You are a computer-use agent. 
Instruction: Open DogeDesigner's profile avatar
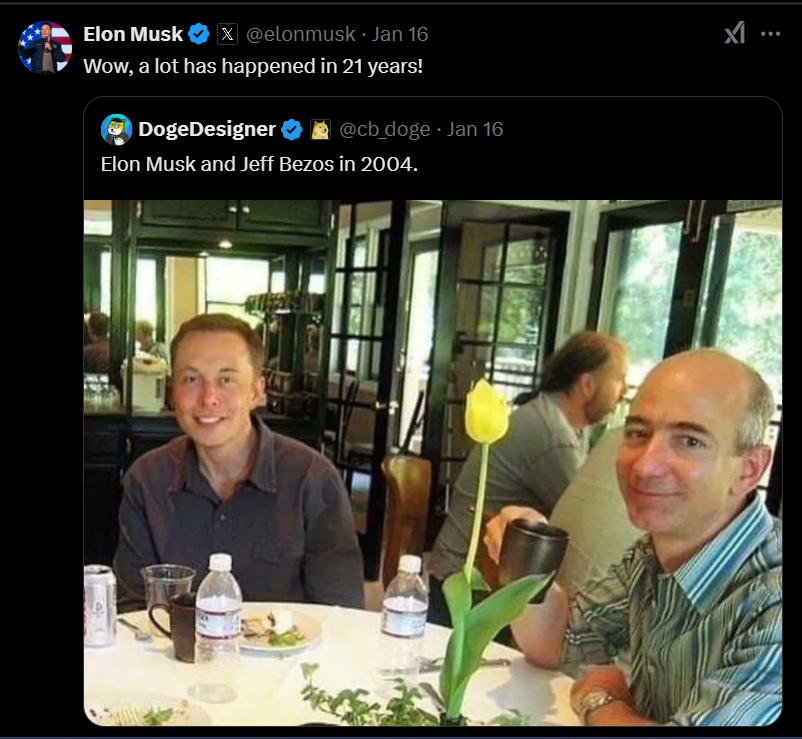tap(116, 129)
